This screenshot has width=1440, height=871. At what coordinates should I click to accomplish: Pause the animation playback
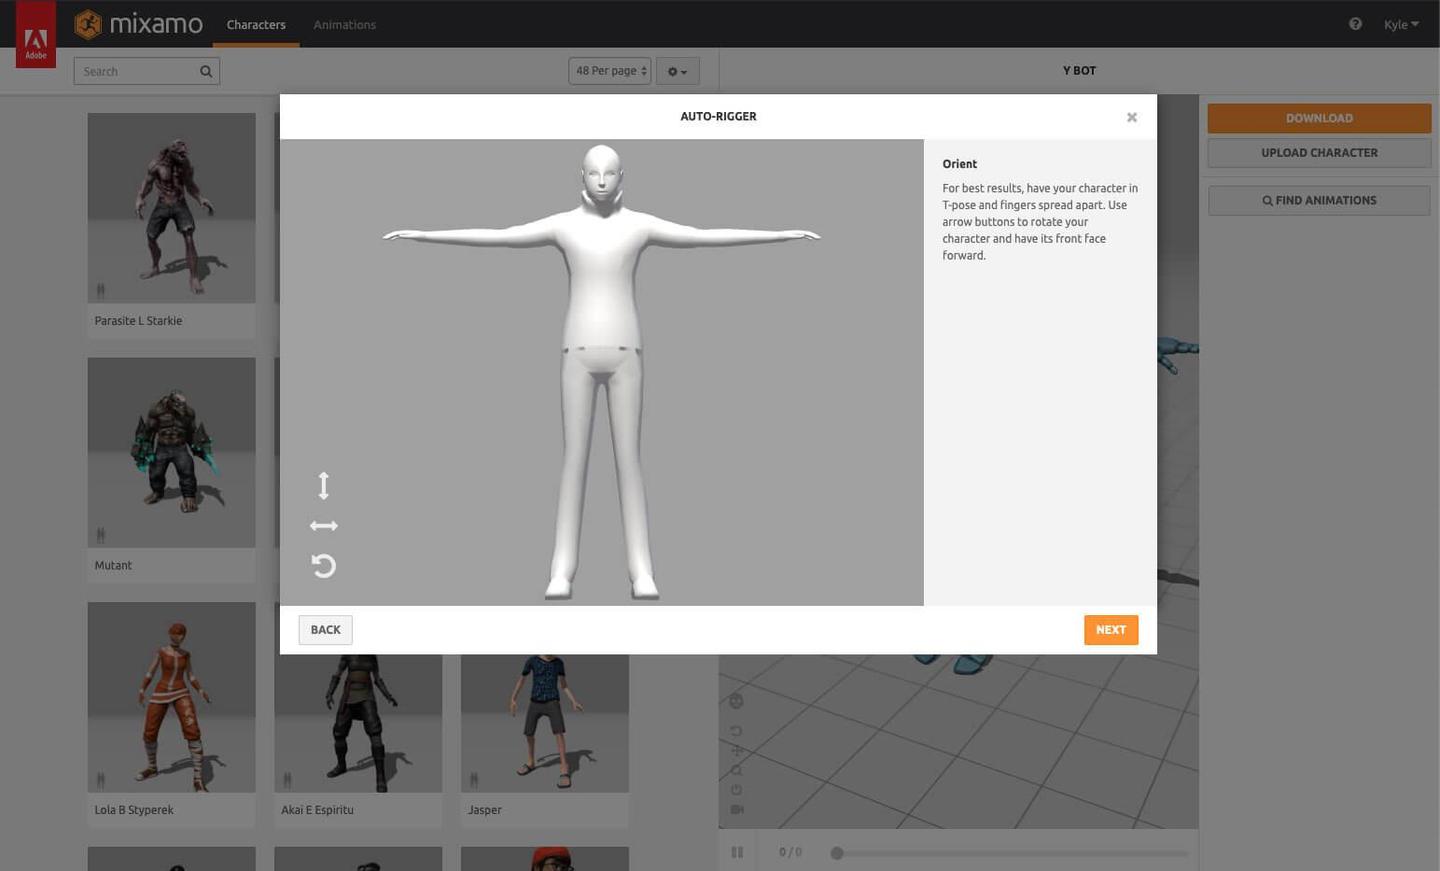coord(737,851)
